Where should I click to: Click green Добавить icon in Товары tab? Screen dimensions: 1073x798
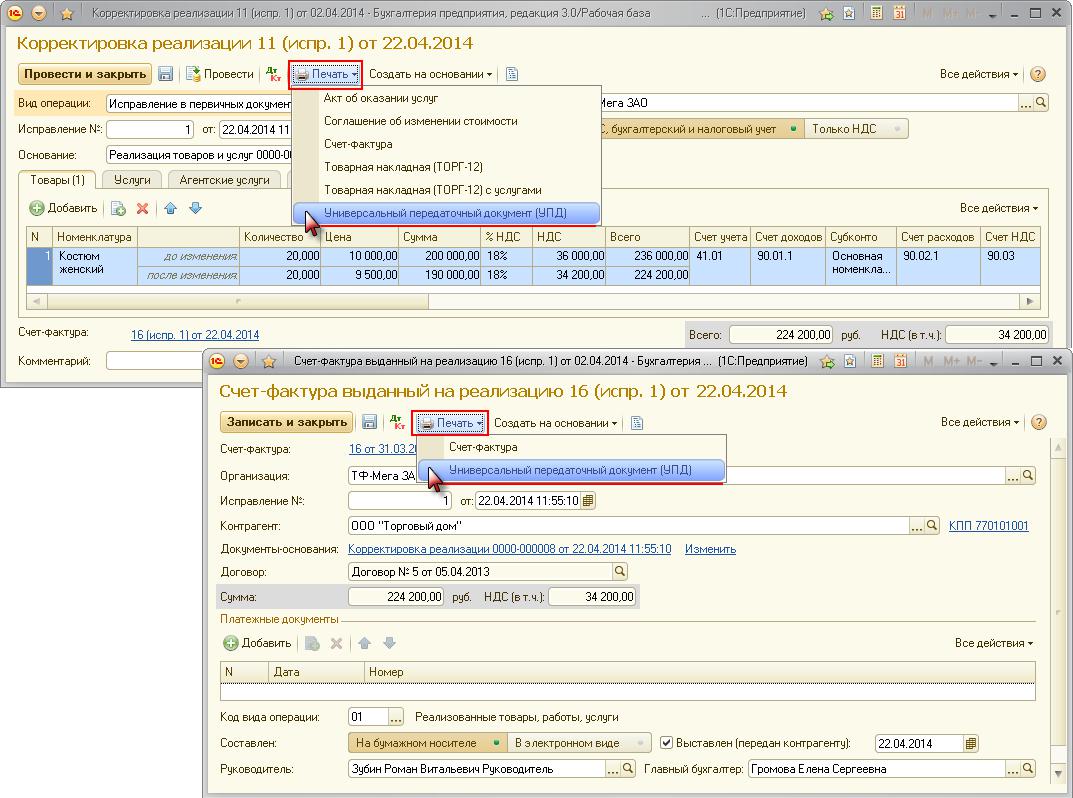click(36, 208)
